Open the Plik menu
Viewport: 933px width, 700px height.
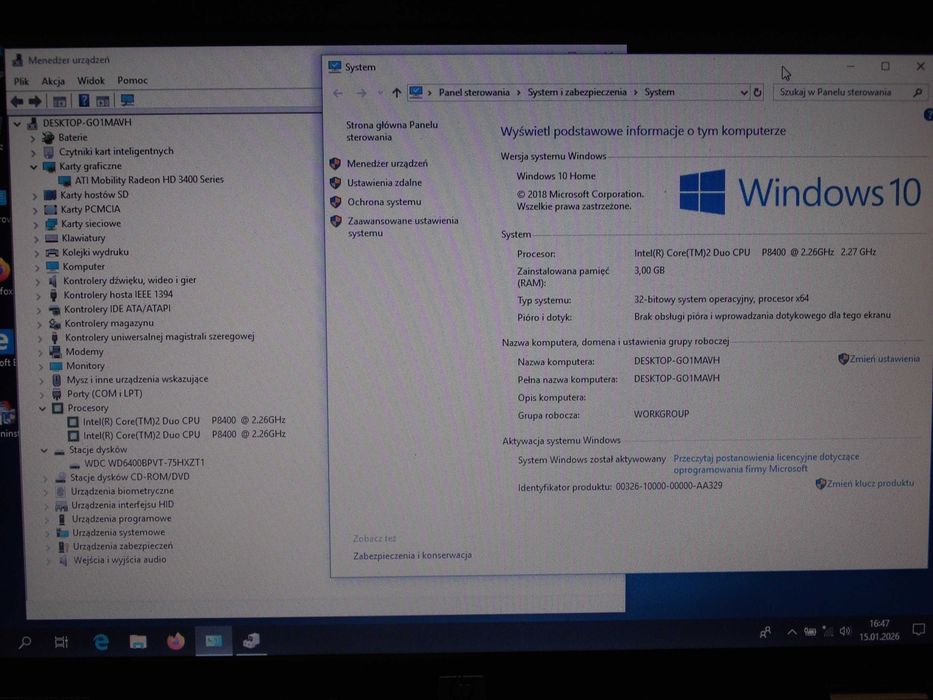click(21, 81)
